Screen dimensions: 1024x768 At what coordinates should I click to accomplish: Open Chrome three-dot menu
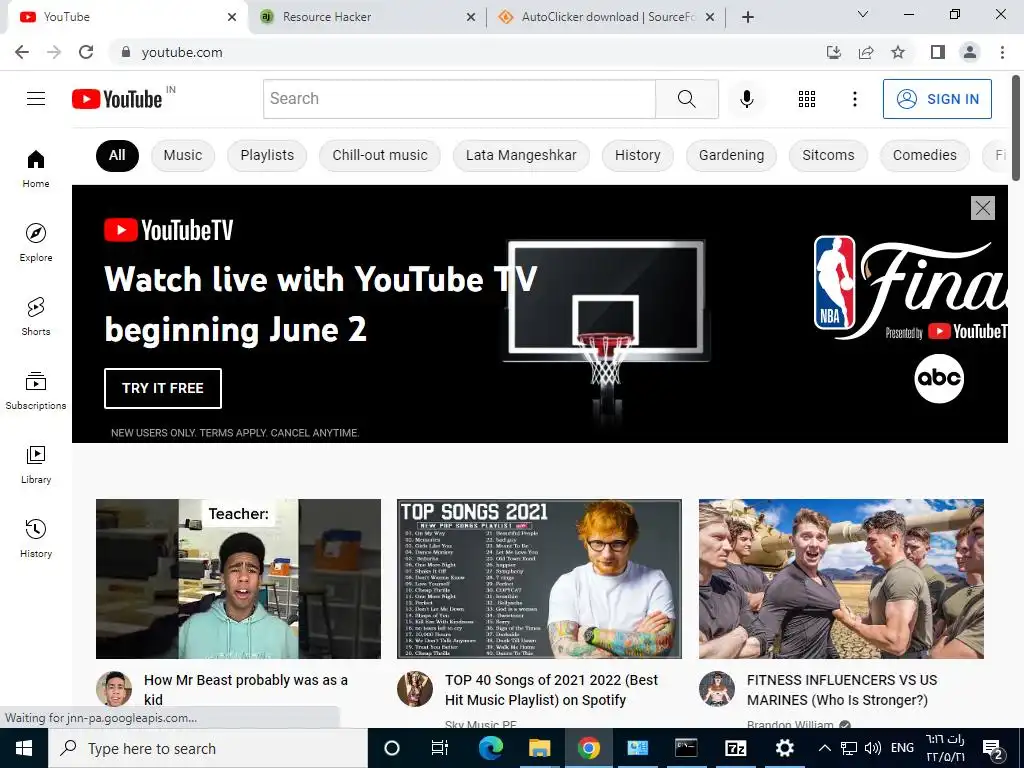tap(1002, 52)
